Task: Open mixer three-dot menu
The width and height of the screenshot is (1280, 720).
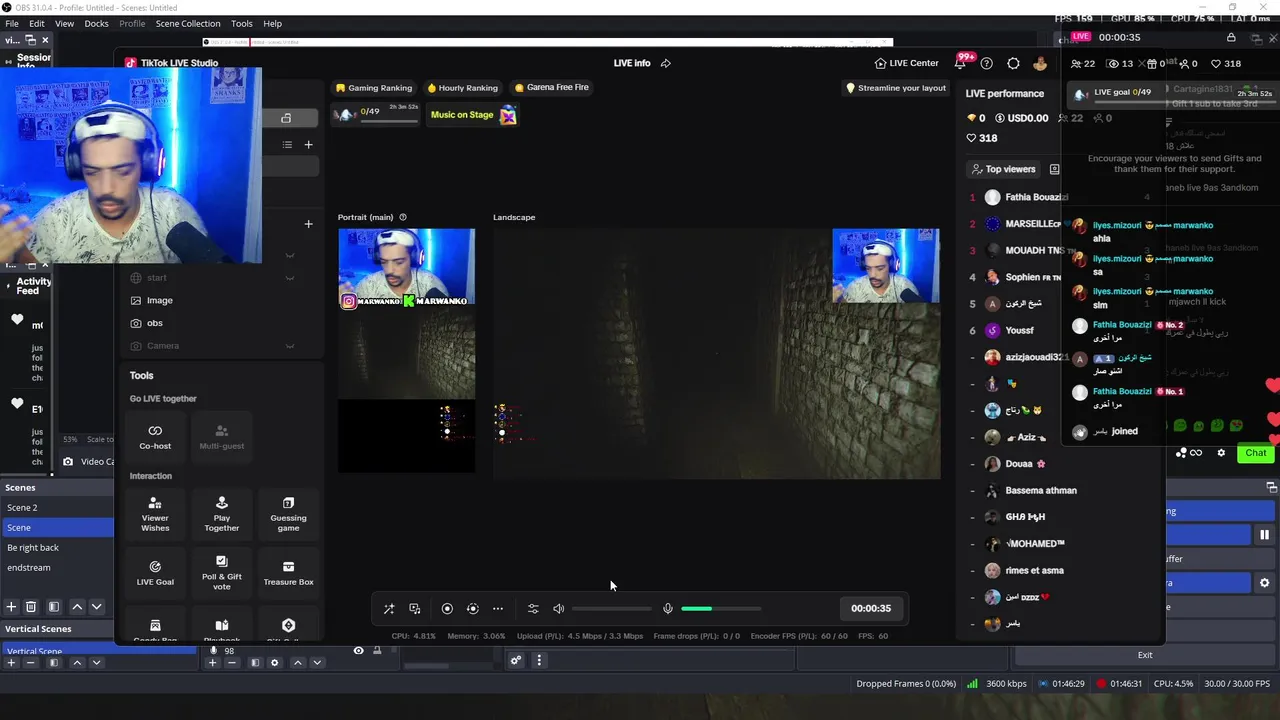Action: (539, 660)
